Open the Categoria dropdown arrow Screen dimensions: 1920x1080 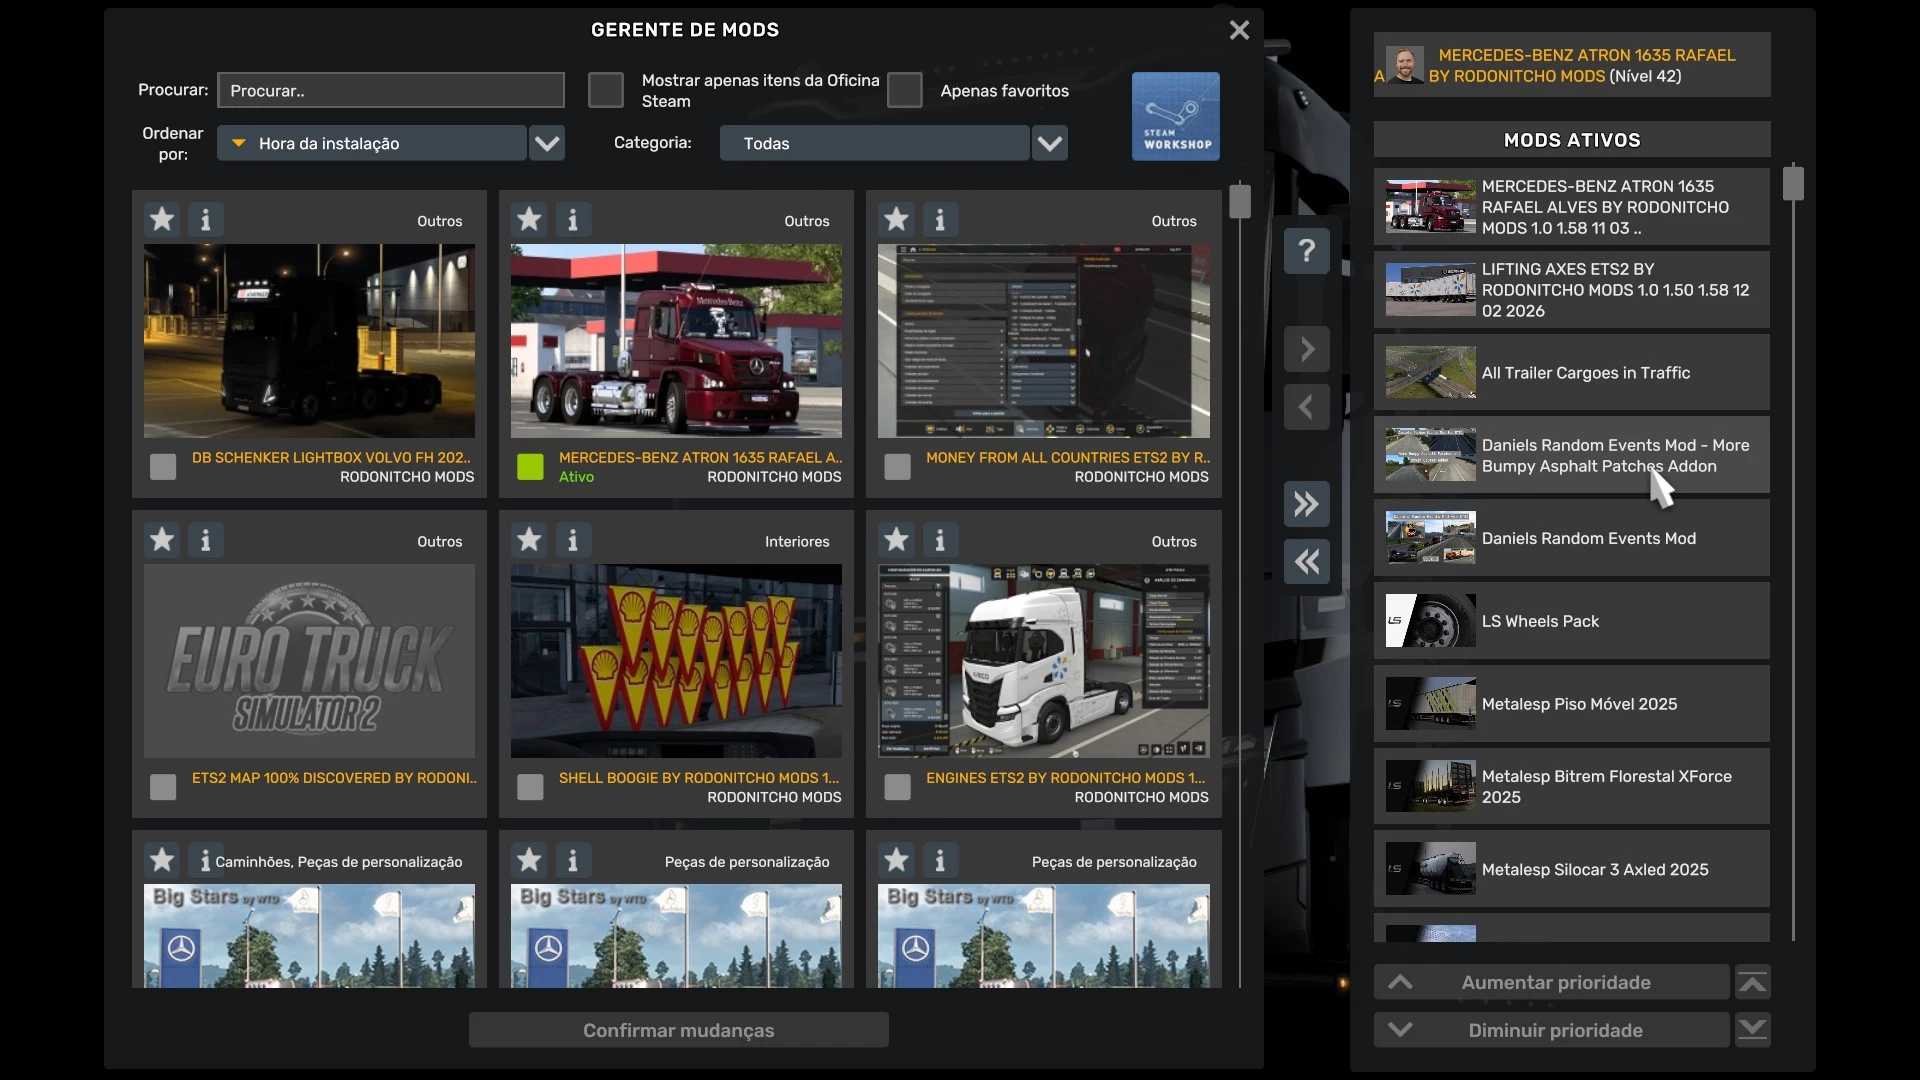tap(1049, 143)
